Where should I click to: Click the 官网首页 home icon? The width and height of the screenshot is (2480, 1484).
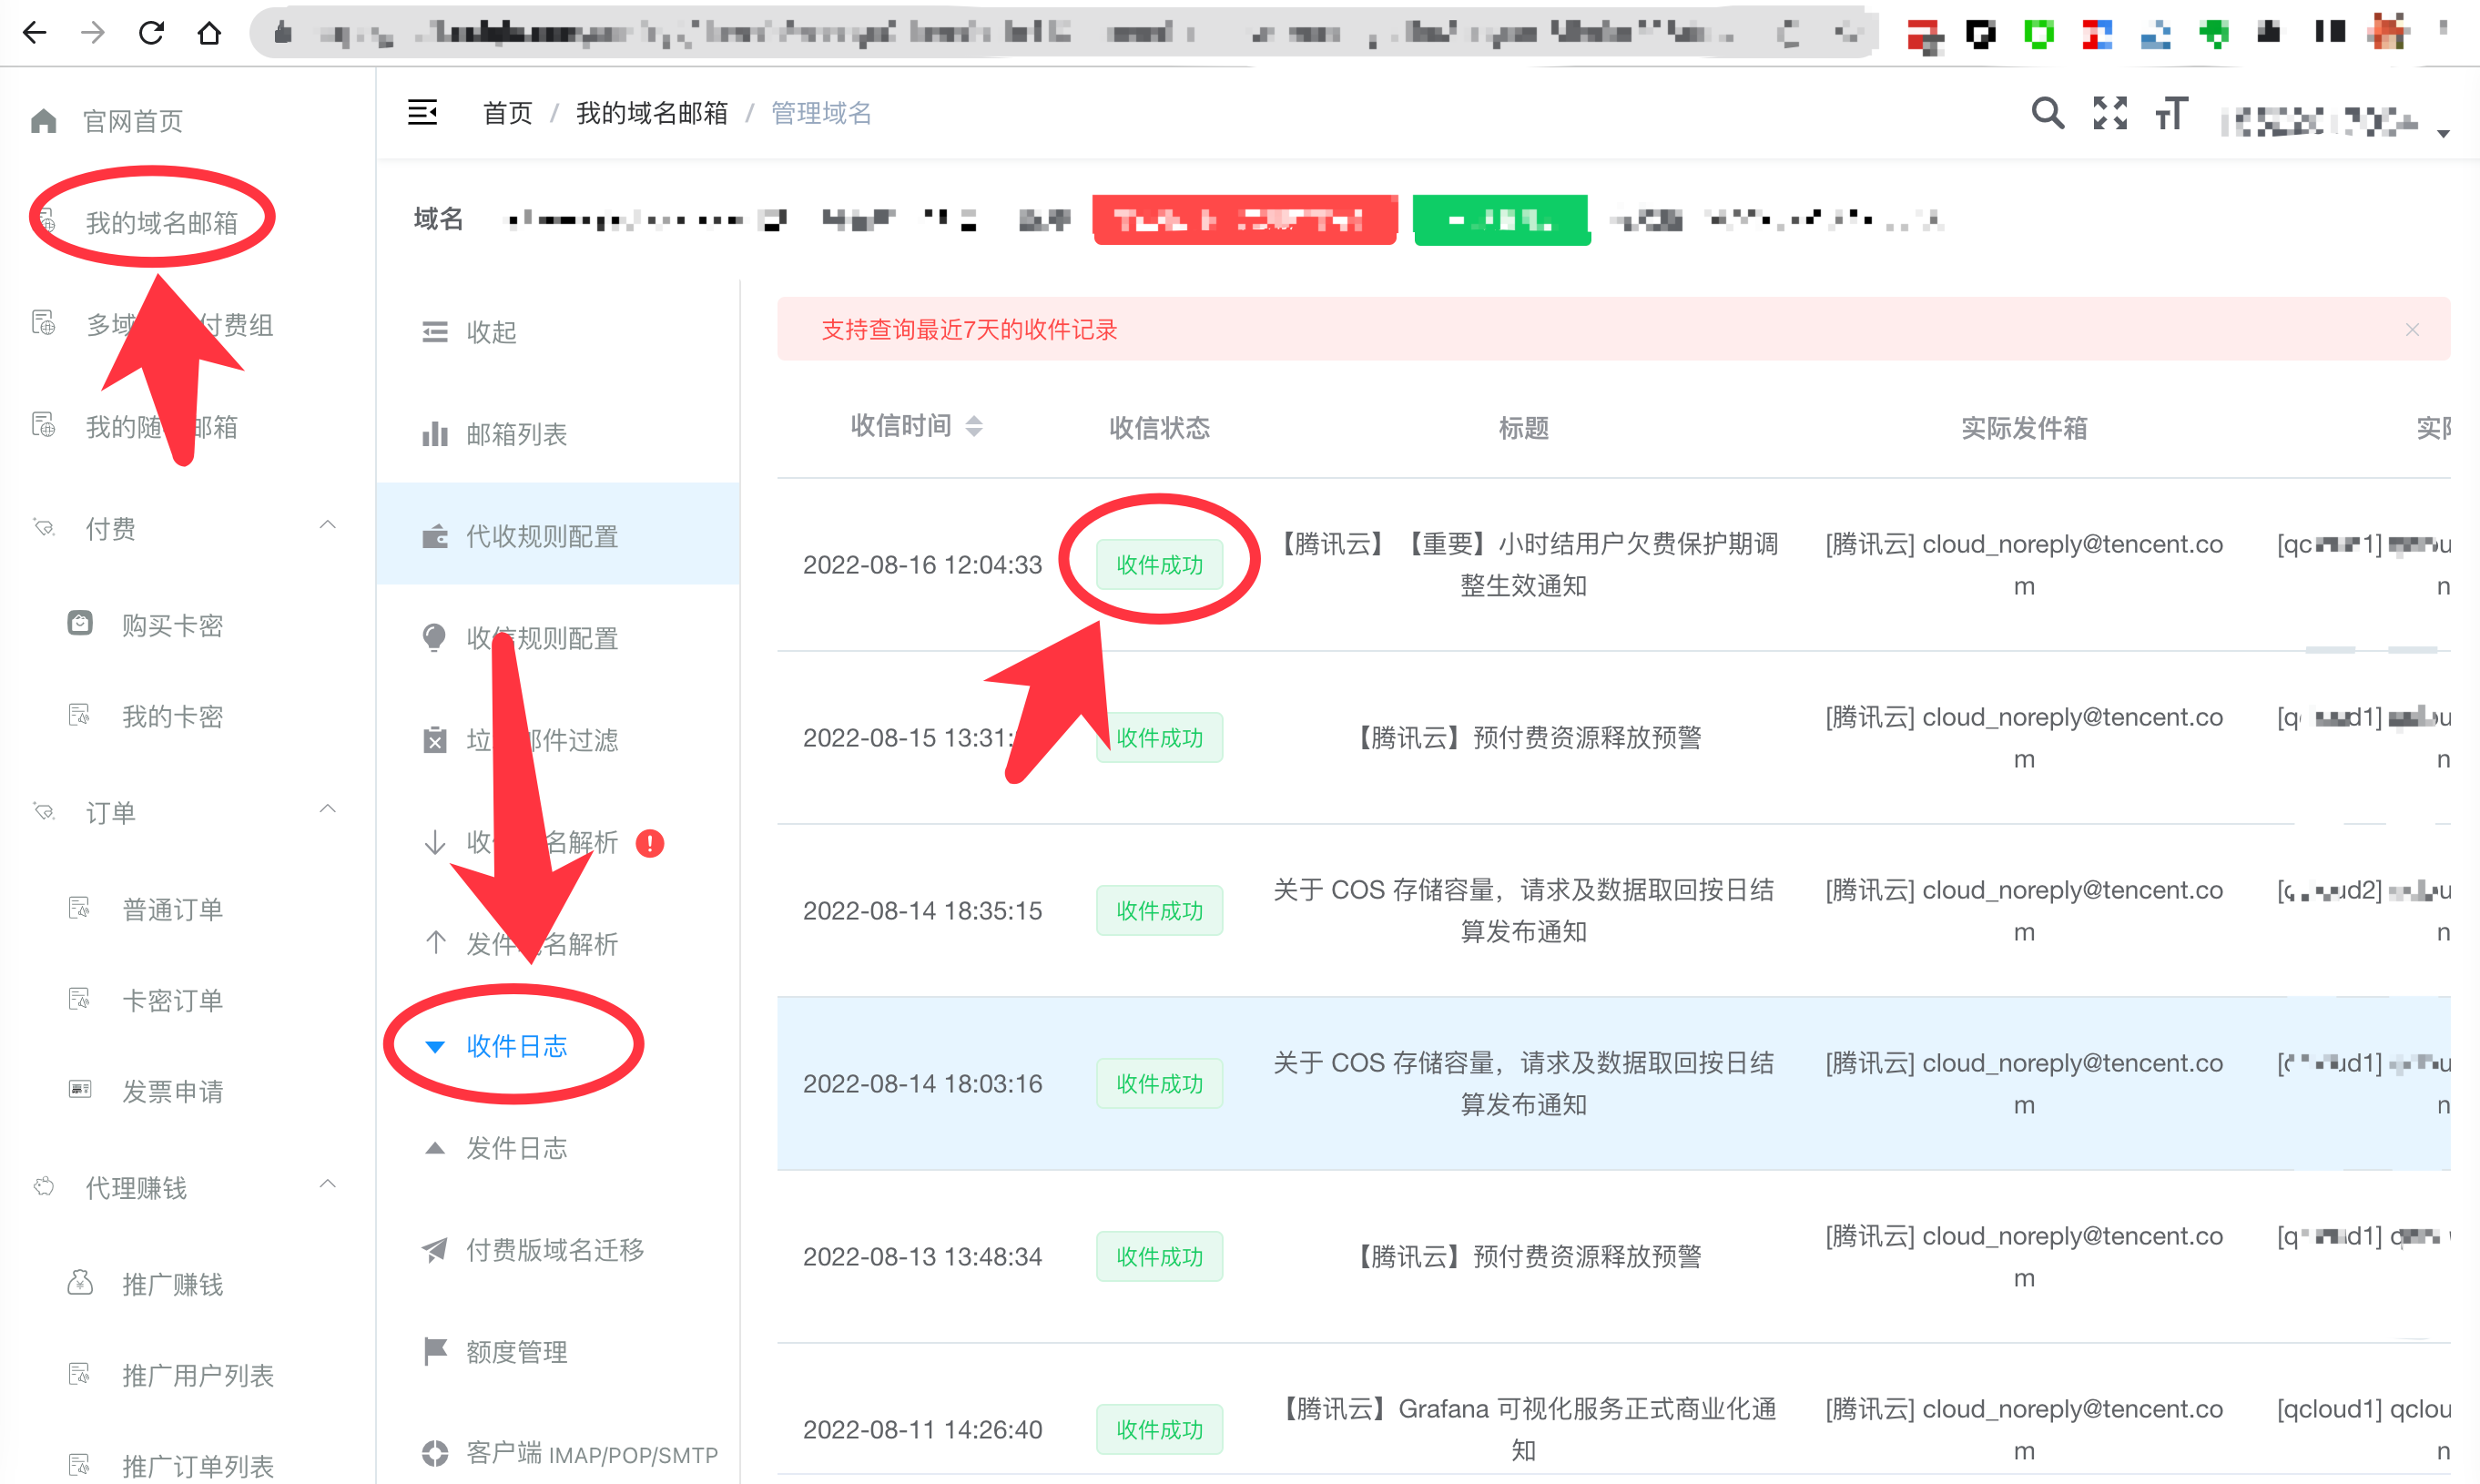point(43,121)
